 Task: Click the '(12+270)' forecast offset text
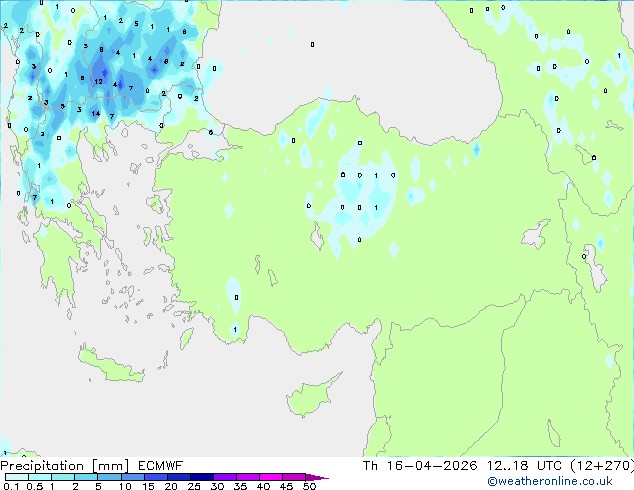602,466
